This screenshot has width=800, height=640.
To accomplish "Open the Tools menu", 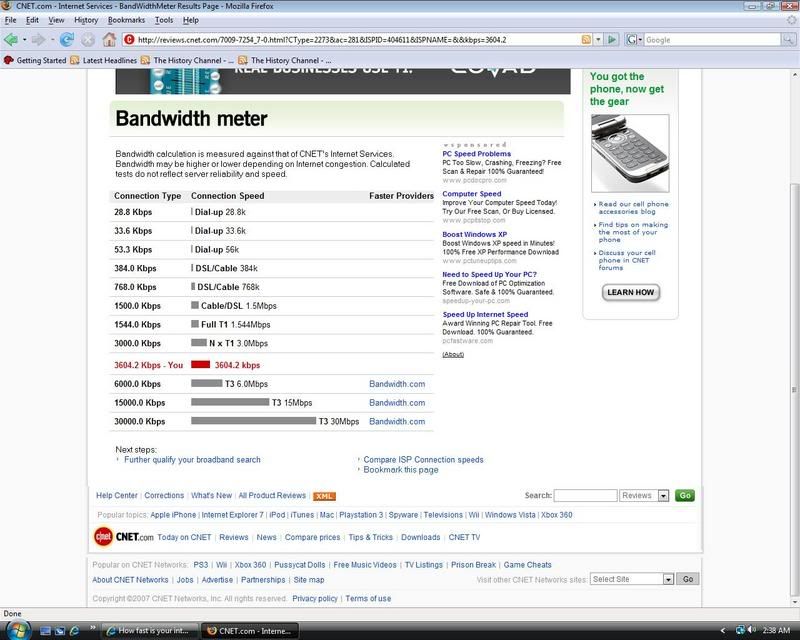I will [164, 20].
